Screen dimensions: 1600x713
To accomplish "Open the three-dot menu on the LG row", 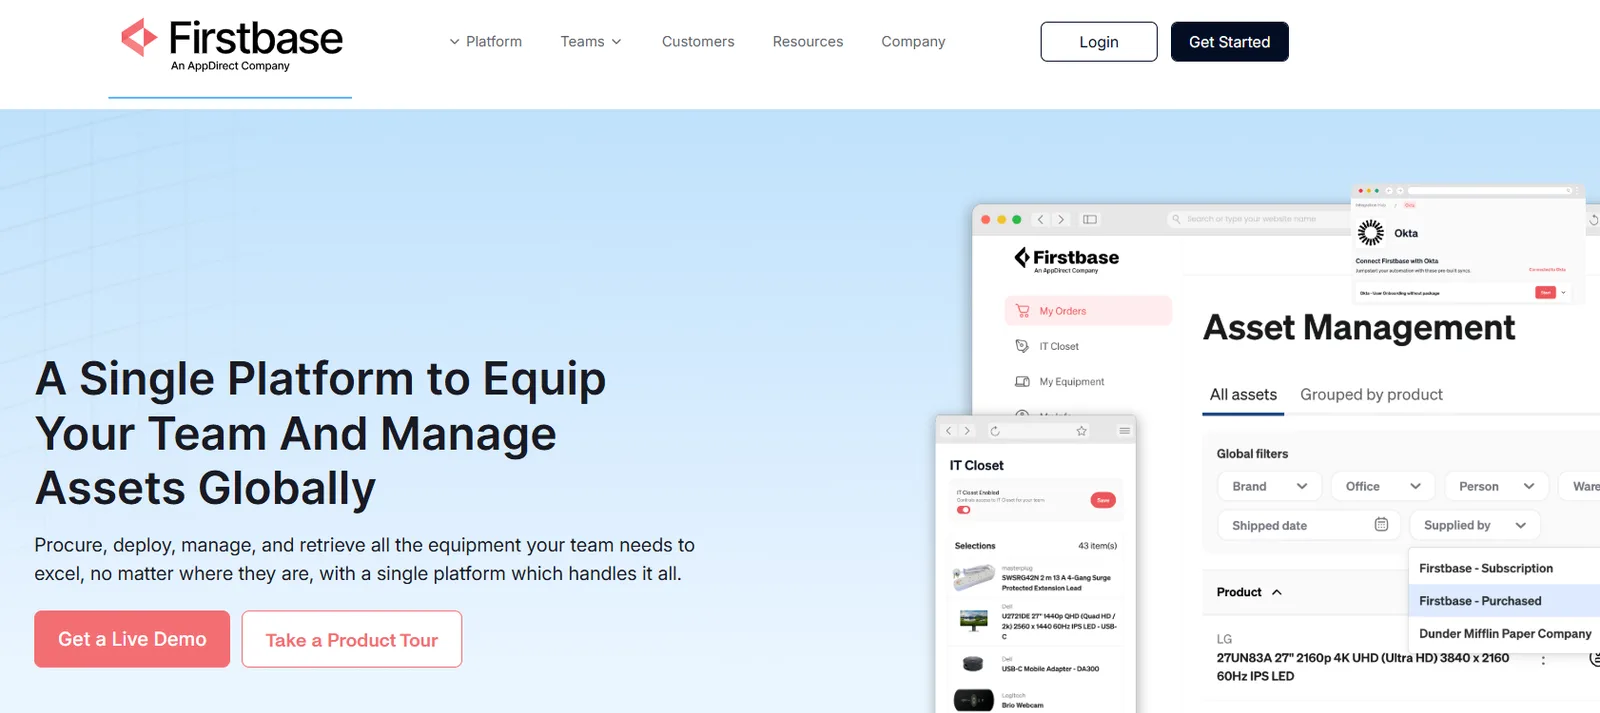I will point(1543,660).
